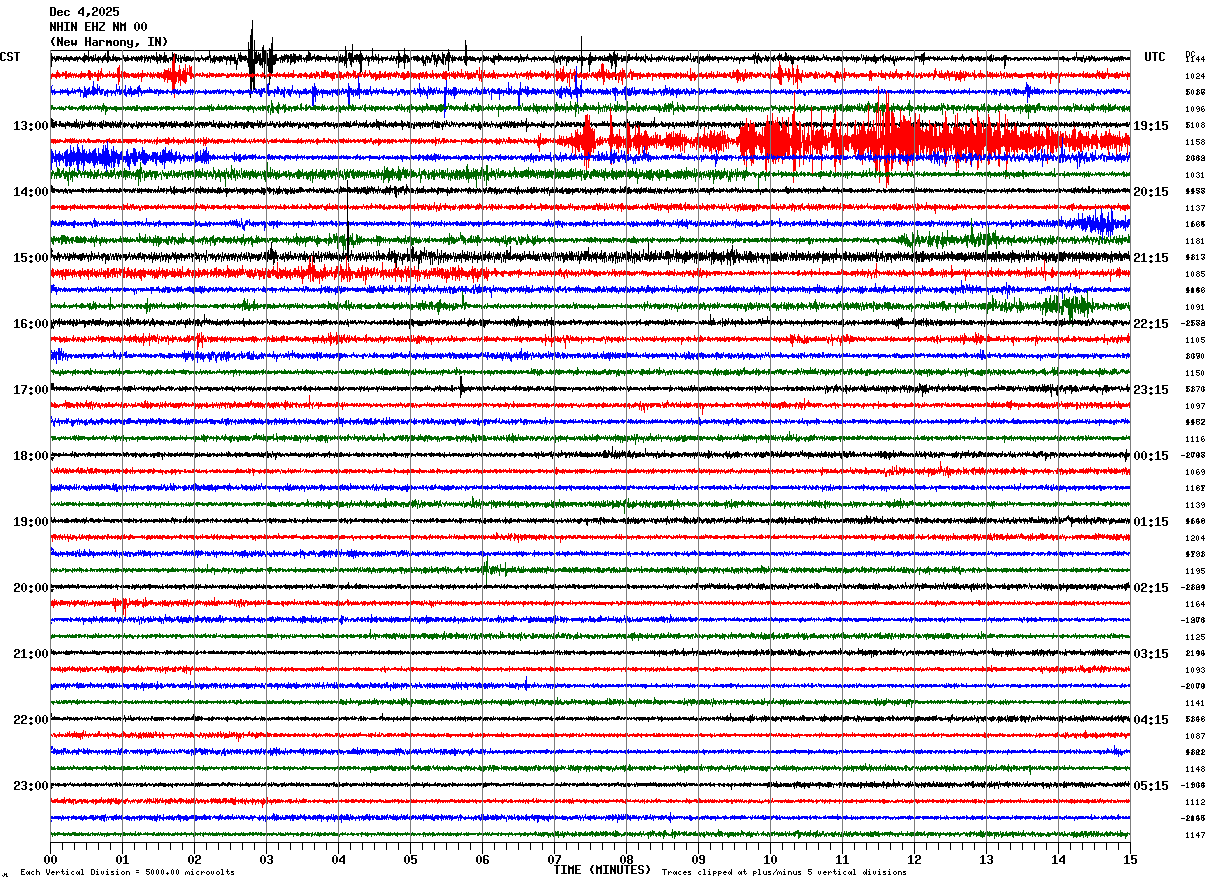Image resolution: width=1210 pixels, height=886 pixels.
Task: Click minute tick label 15 on axis
Action: pyautogui.click(x=1130, y=859)
